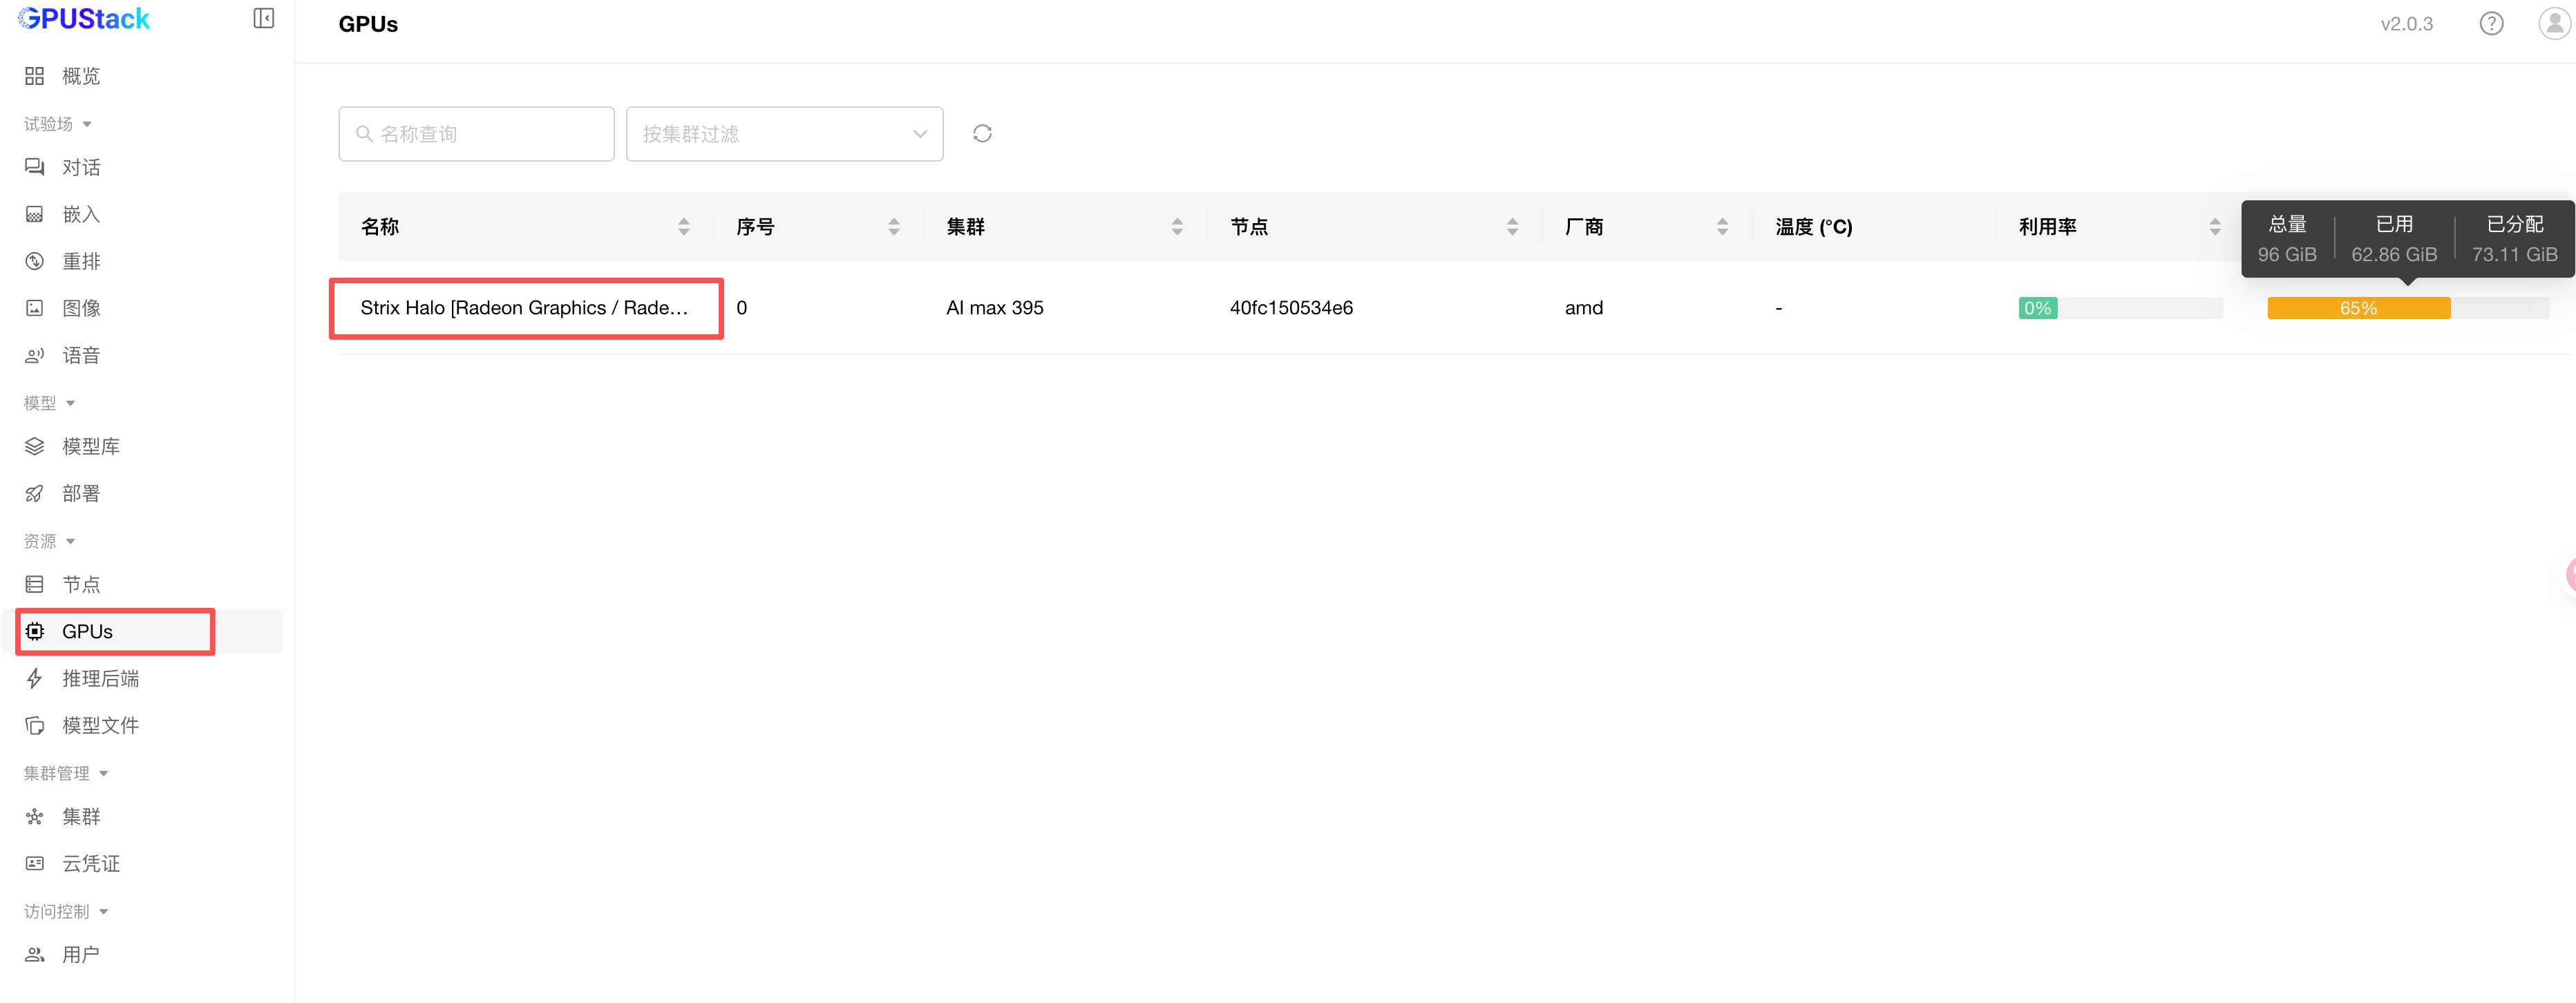Sort by 利用率 column arrows

pyautogui.click(x=2214, y=227)
